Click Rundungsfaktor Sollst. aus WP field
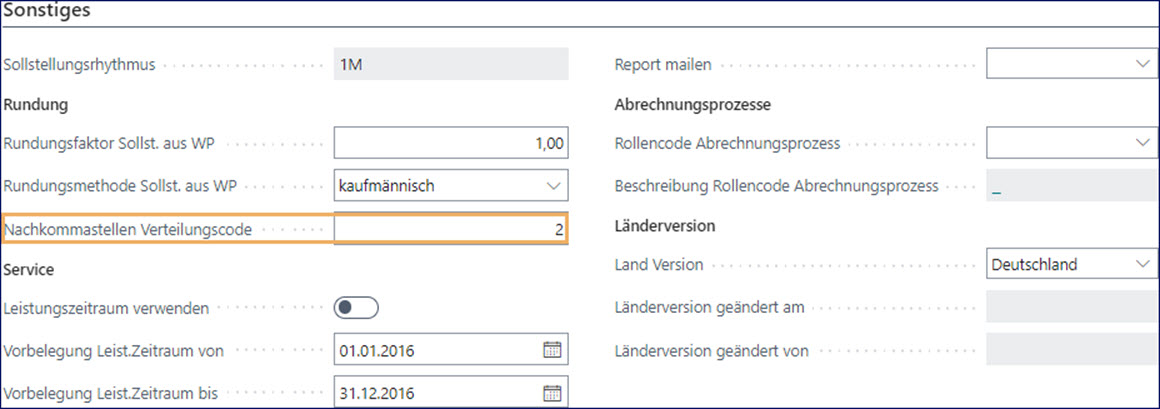Screen dimensions: 1160x409 pos(450,144)
